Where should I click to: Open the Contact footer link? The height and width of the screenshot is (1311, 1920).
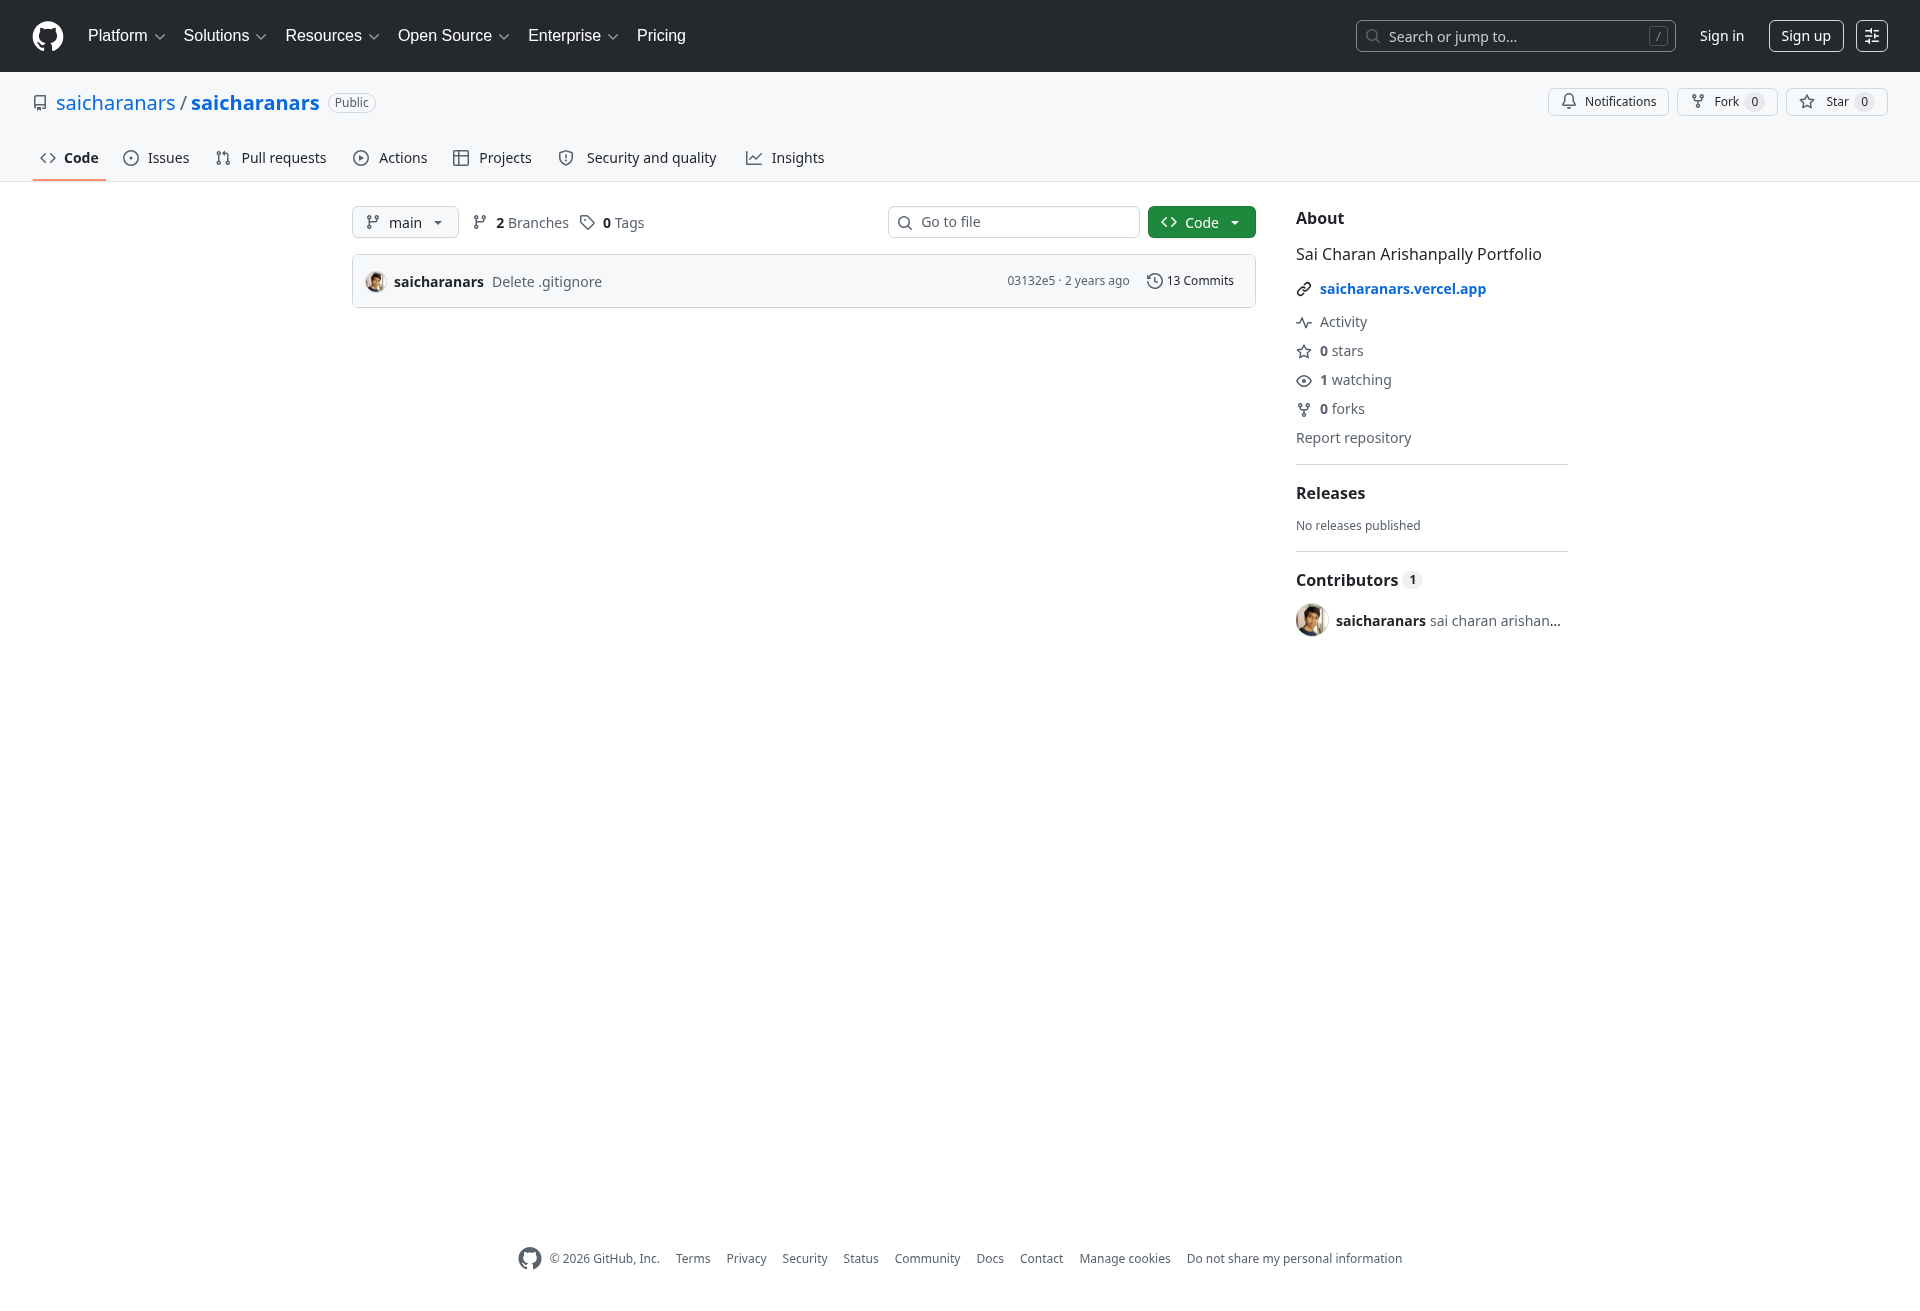click(1041, 1259)
